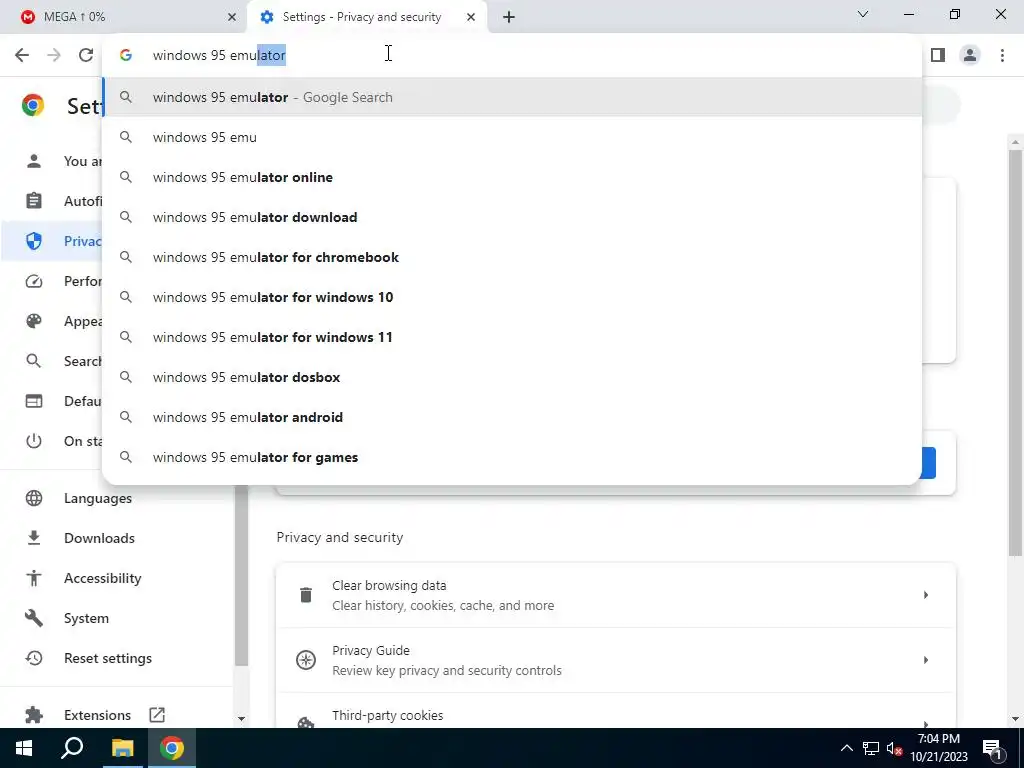Open Autofill clipboard icon in sidebar

34,200
